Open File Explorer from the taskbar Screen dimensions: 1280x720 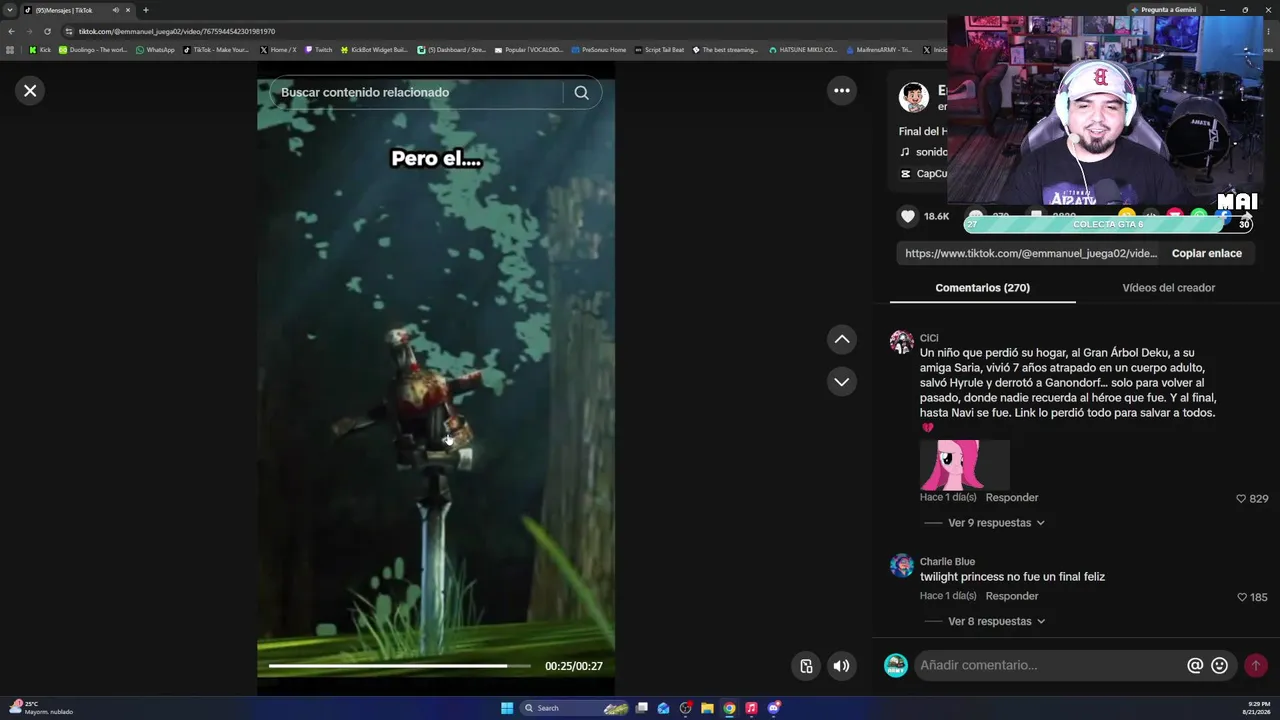[x=707, y=708]
